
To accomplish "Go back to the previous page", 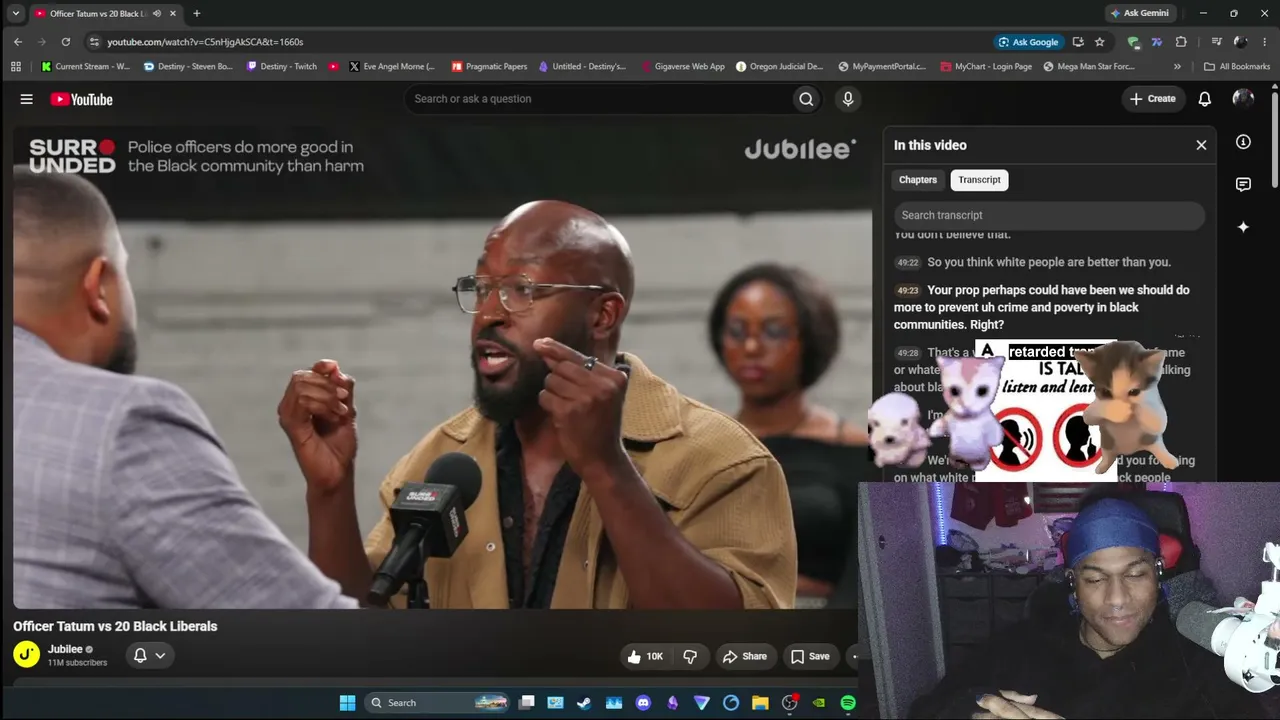I will coord(18,42).
